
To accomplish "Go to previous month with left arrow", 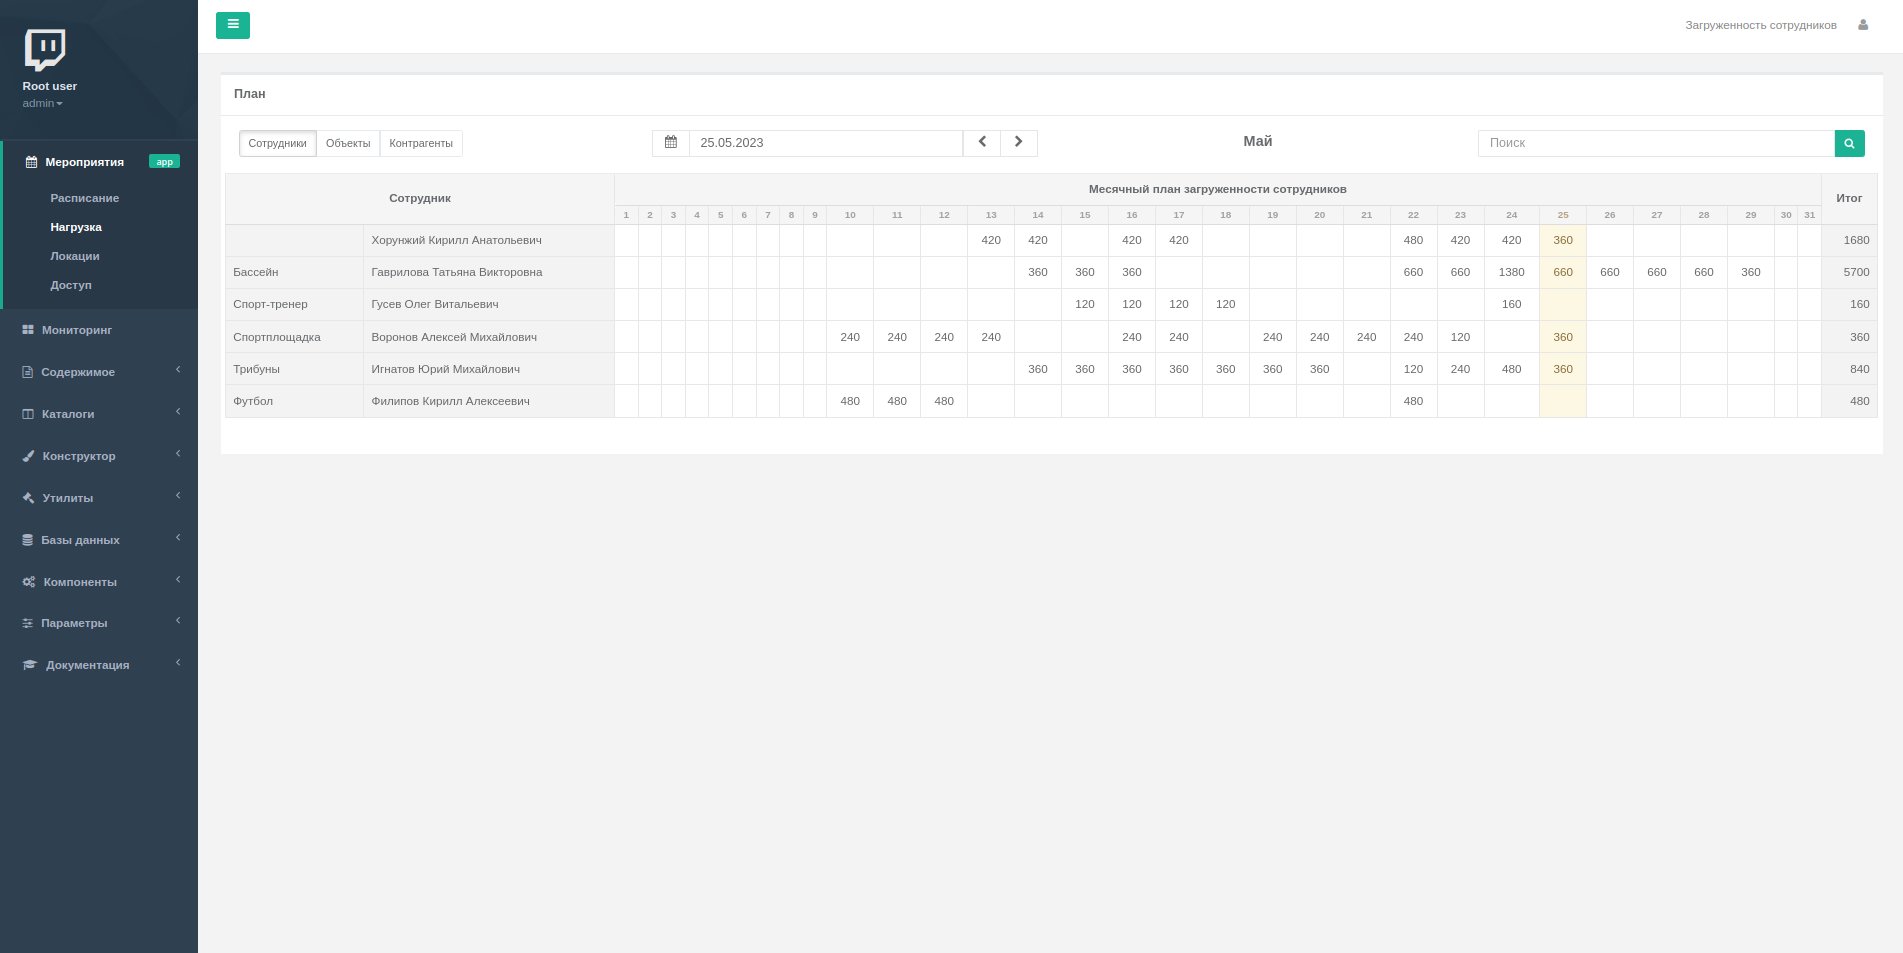I will 982,143.
